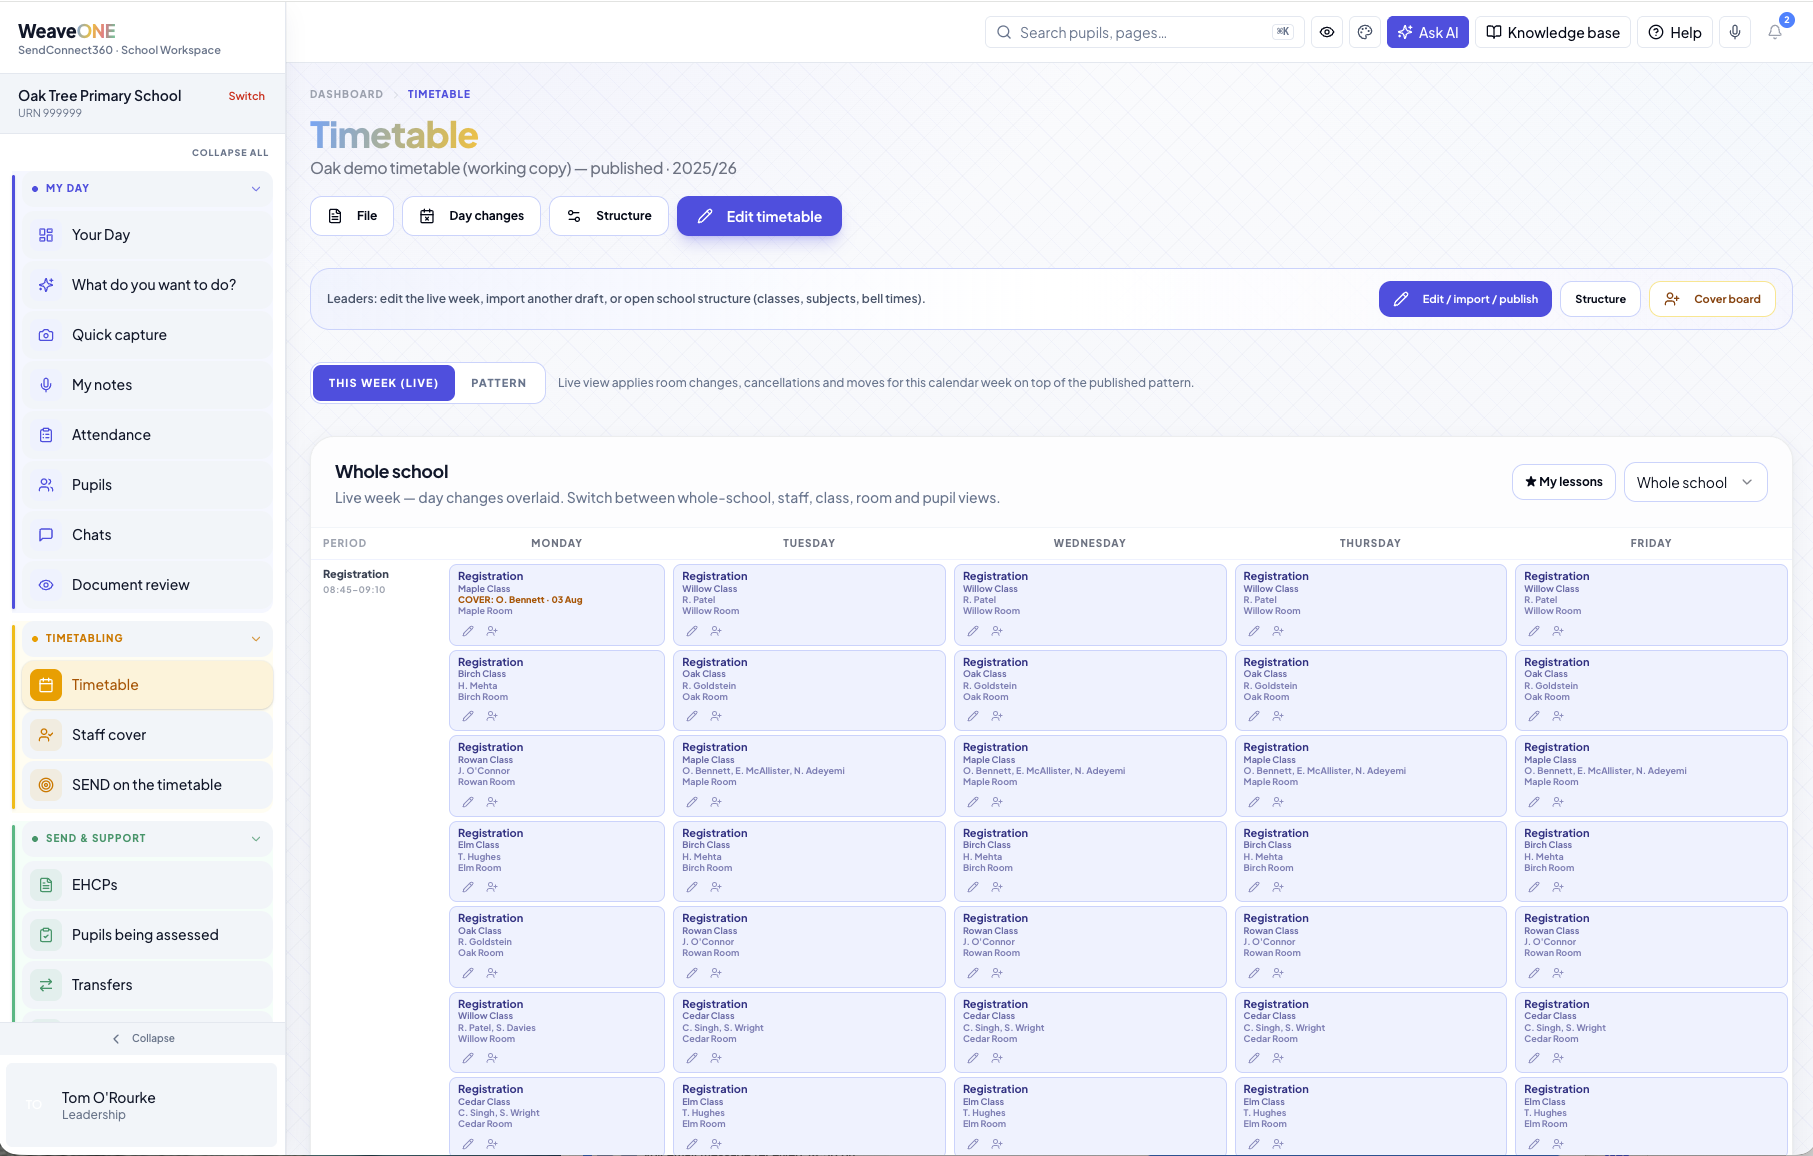The height and width of the screenshot is (1156, 1813).
Task: Click the eye preview icon in top bar
Action: 1327,32
